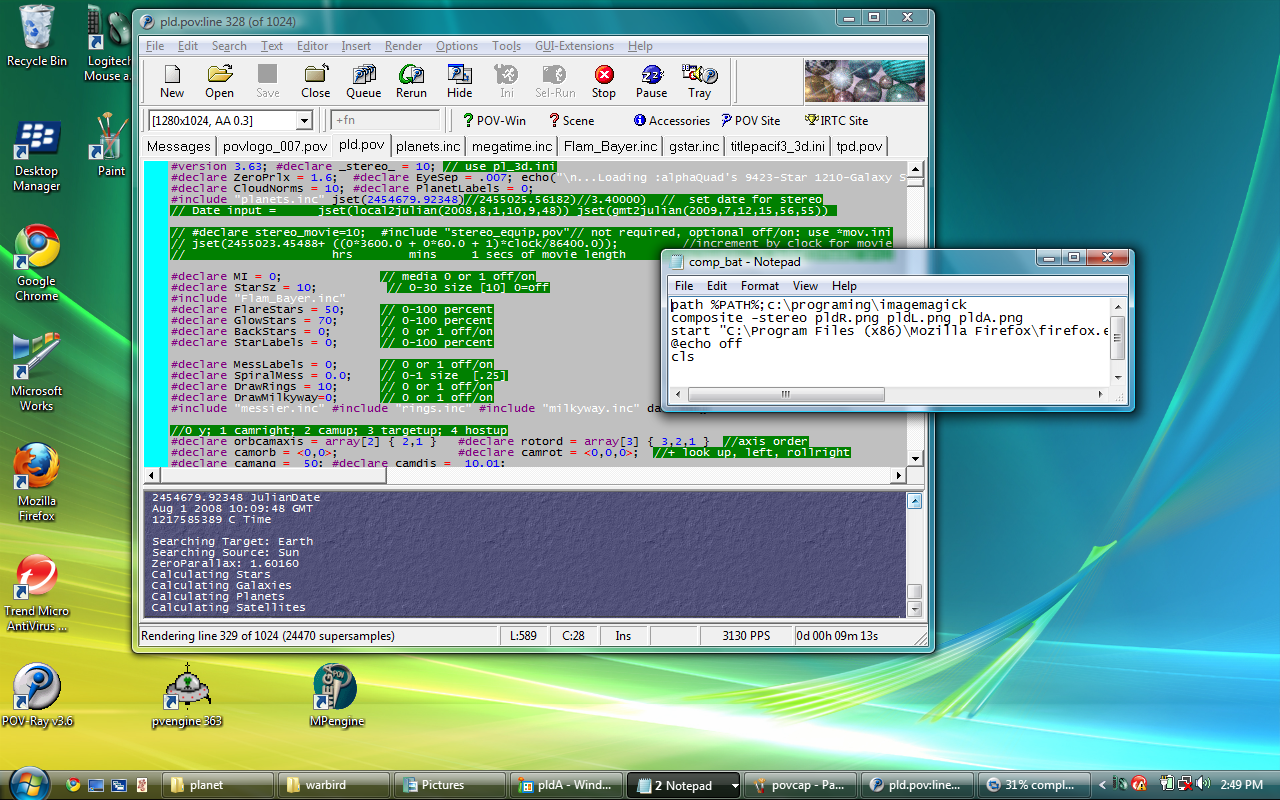Send POV-Ray to the Tray
This screenshot has height=800, width=1280.
699,81
